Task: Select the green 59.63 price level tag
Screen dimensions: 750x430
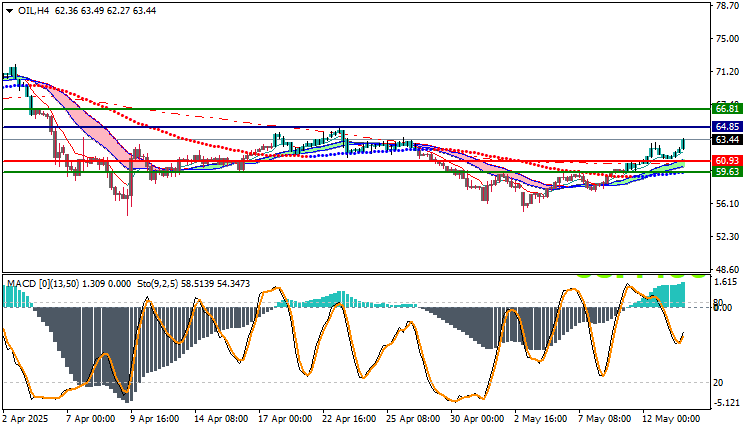Action: [728, 172]
